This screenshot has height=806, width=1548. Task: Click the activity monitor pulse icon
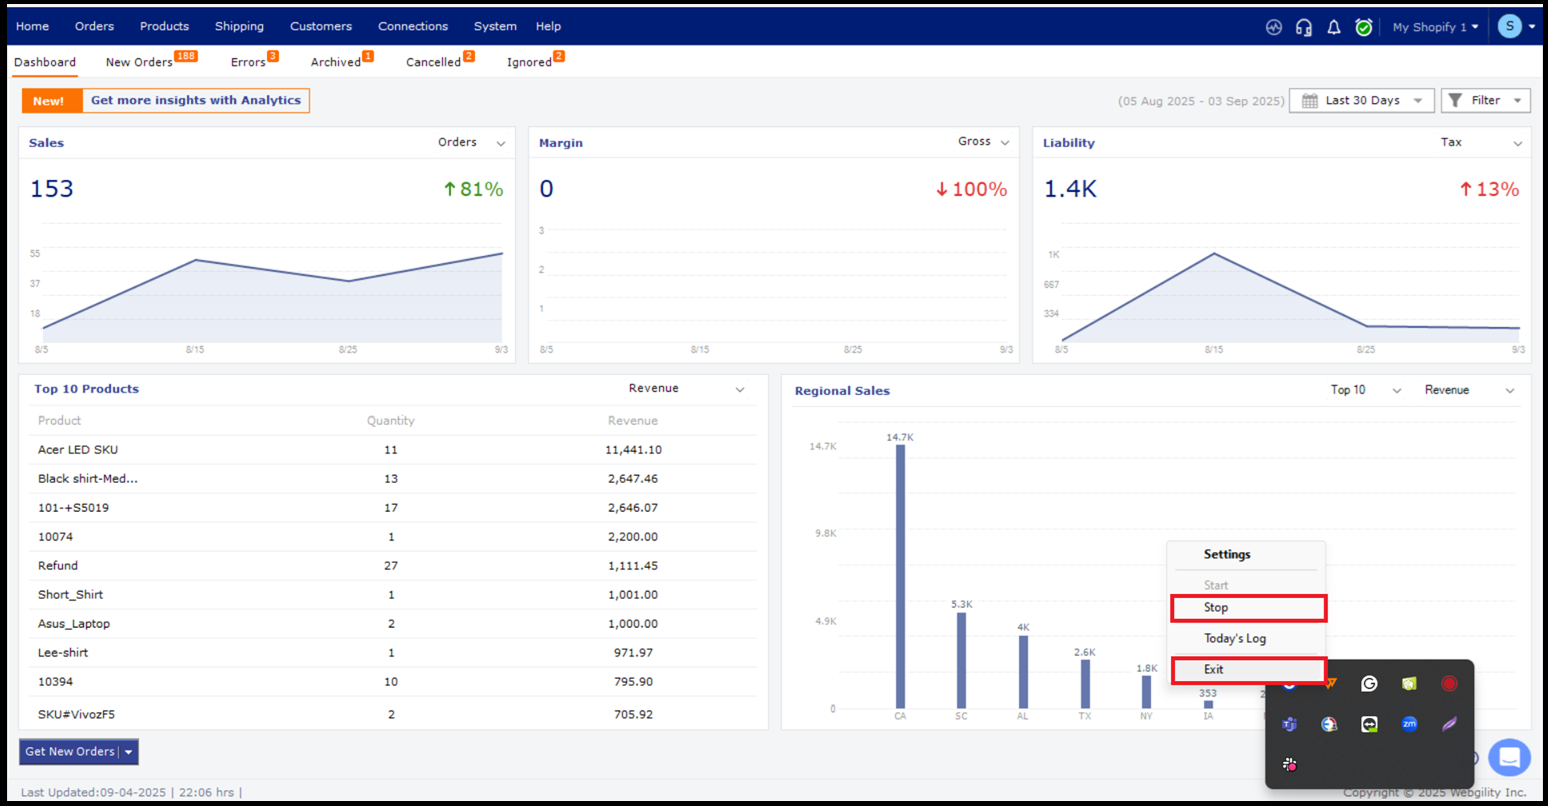1273,27
